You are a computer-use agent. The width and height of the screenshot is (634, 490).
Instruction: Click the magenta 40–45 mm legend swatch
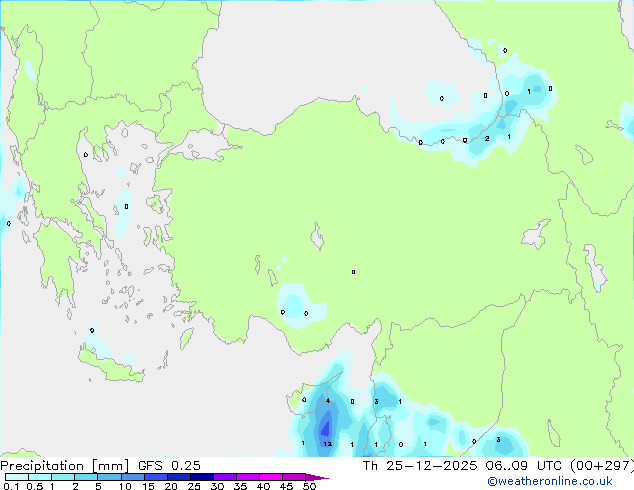coord(271,477)
